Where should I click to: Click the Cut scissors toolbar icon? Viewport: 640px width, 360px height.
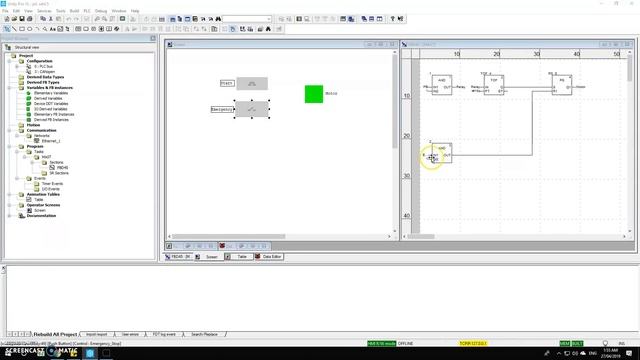tap(51, 19)
